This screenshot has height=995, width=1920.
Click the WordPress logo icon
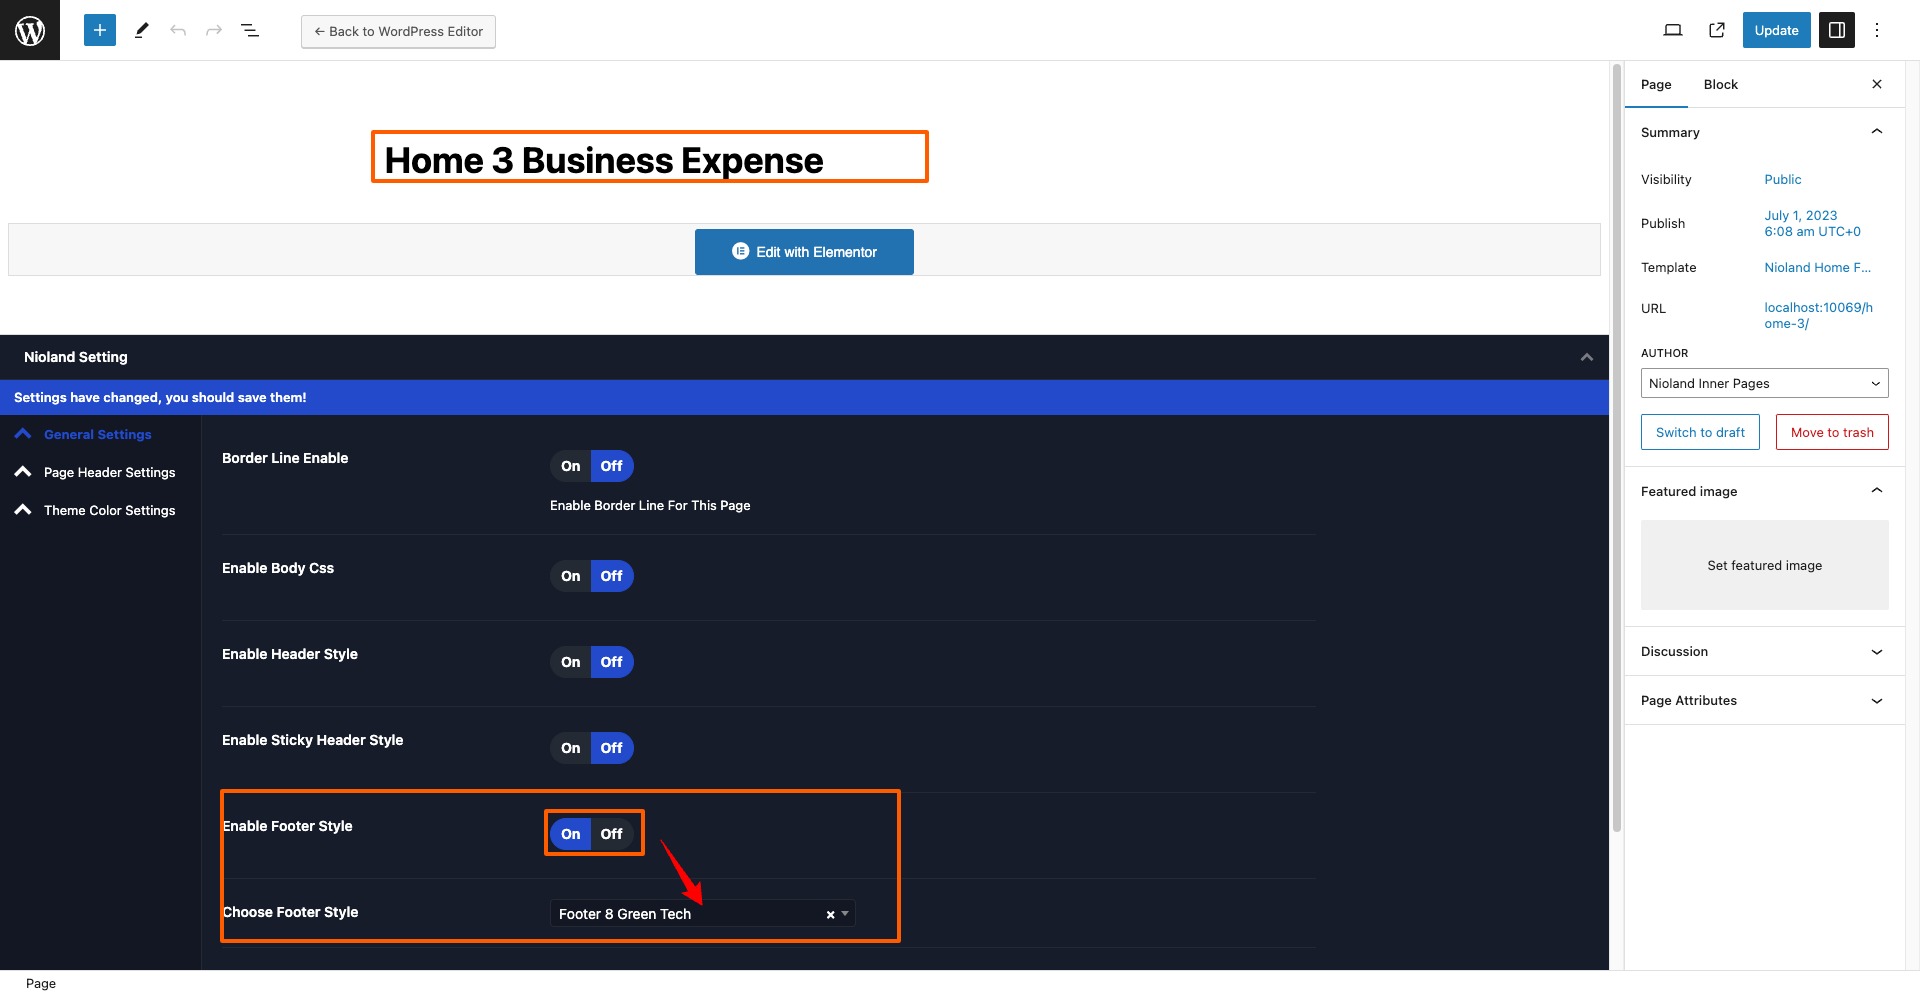click(x=30, y=30)
